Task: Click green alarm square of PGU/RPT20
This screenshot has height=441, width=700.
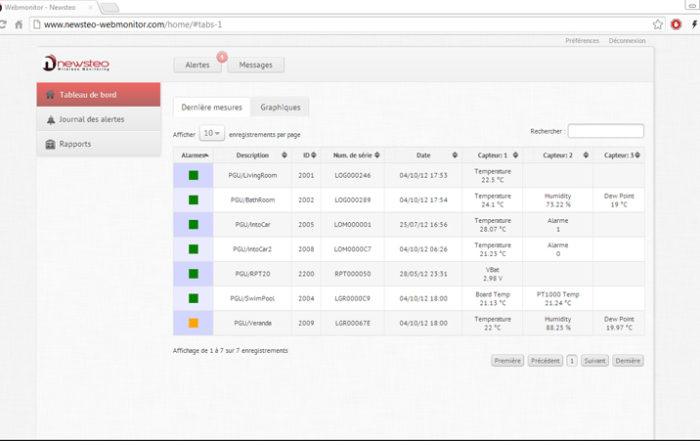Action: click(x=193, y=274)
